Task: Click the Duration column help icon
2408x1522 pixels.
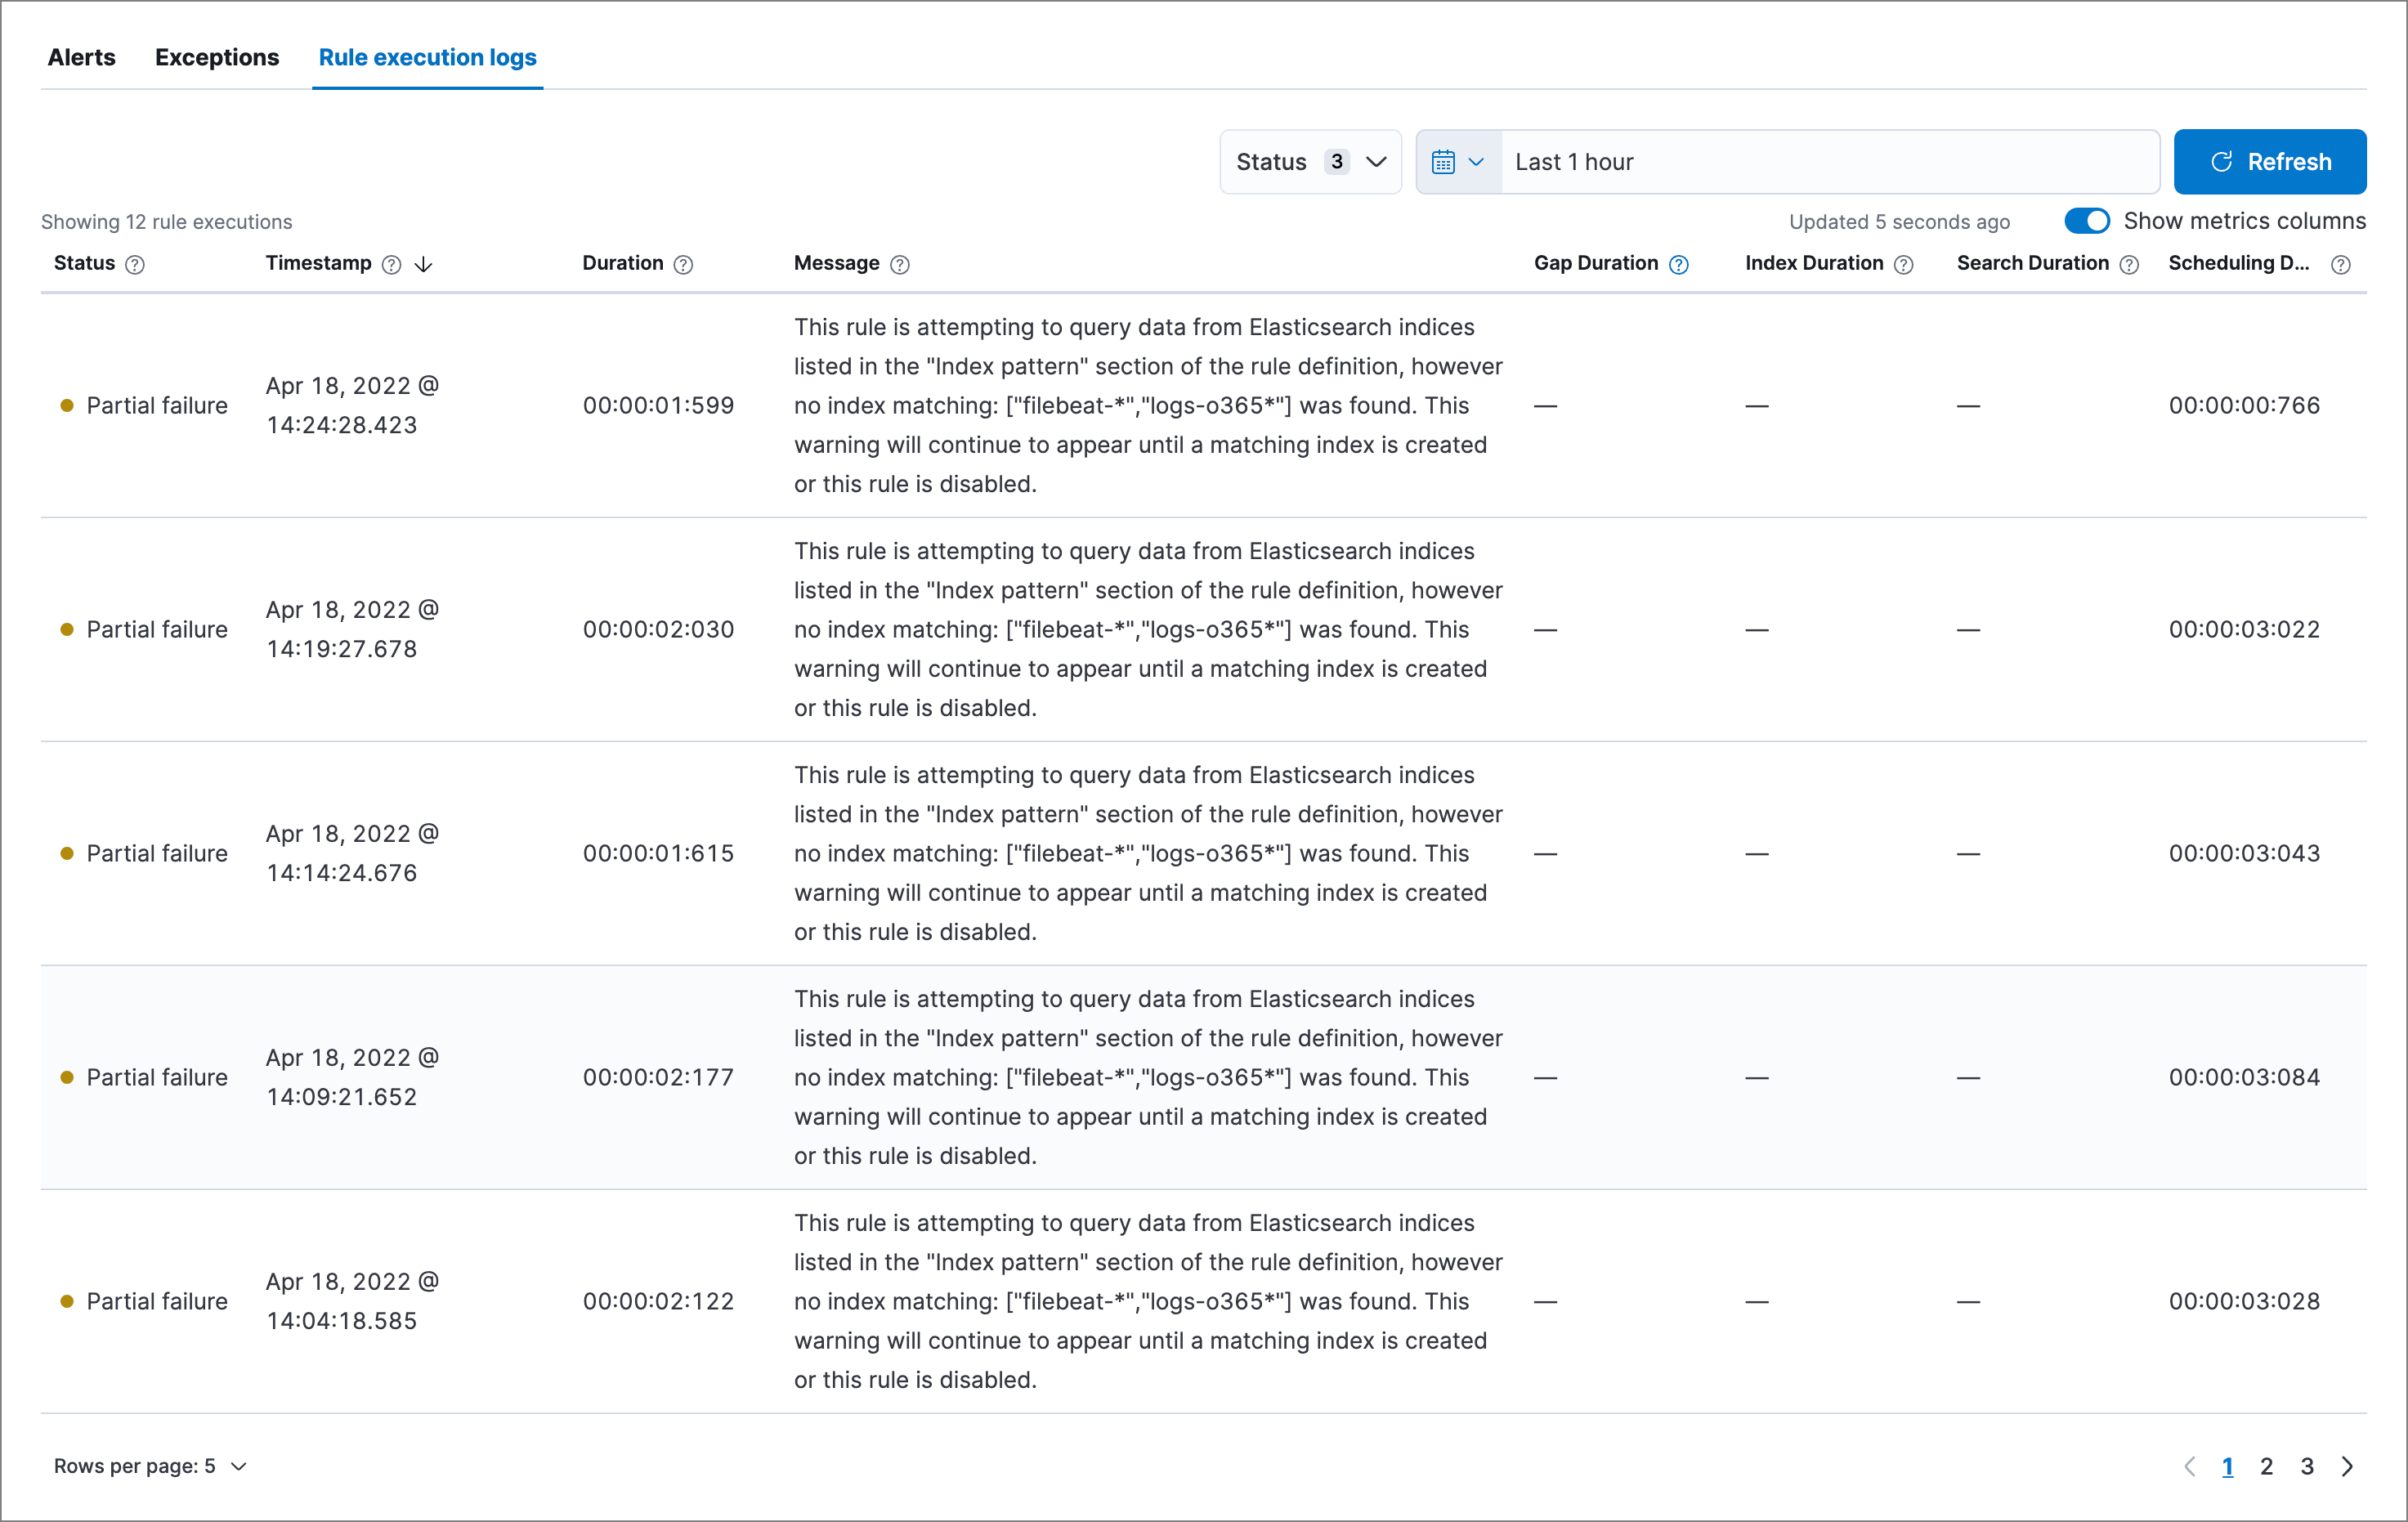Action: click(683, 264)
